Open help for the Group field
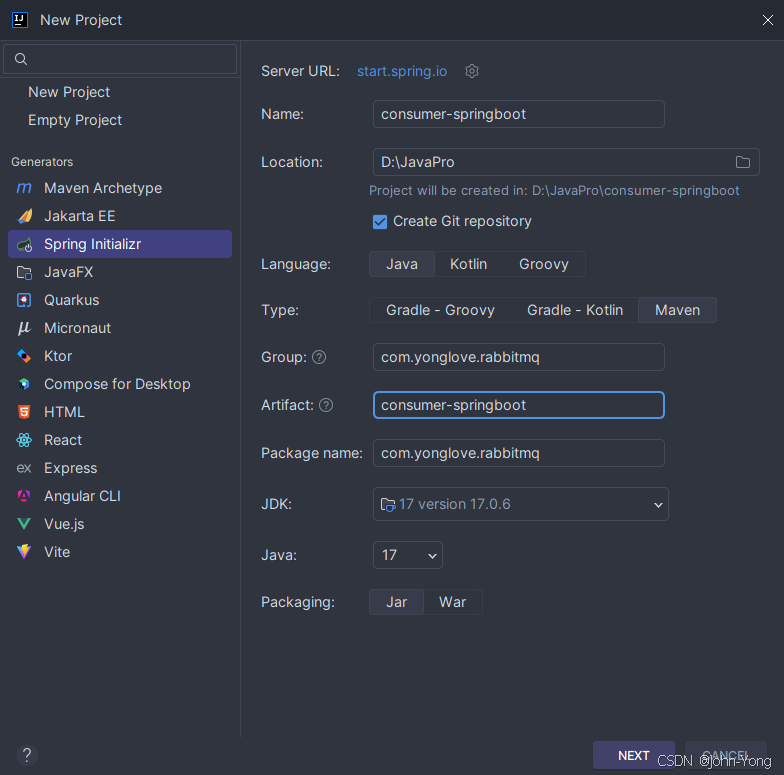The height and width of the screenshot is (775, 784). pyautogui.click(x=319, y=357)
